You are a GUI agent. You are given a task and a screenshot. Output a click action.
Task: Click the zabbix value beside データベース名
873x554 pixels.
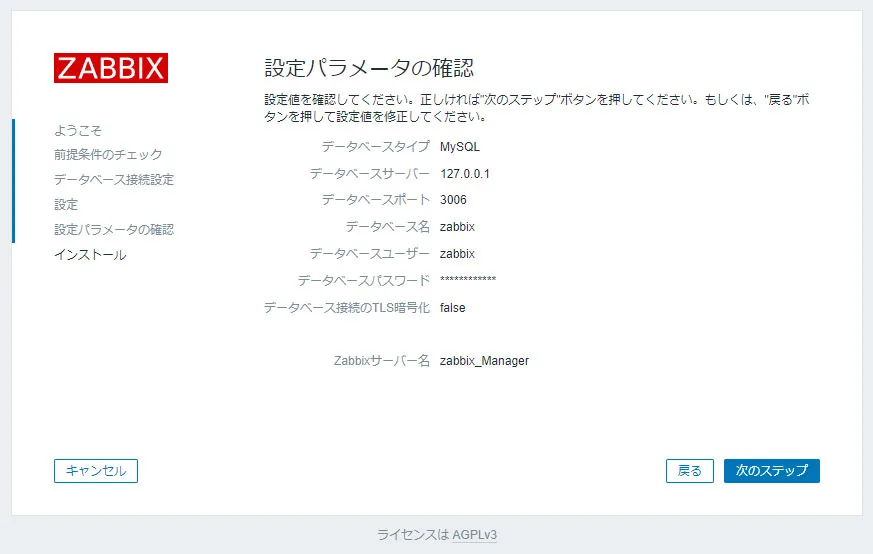457,227
